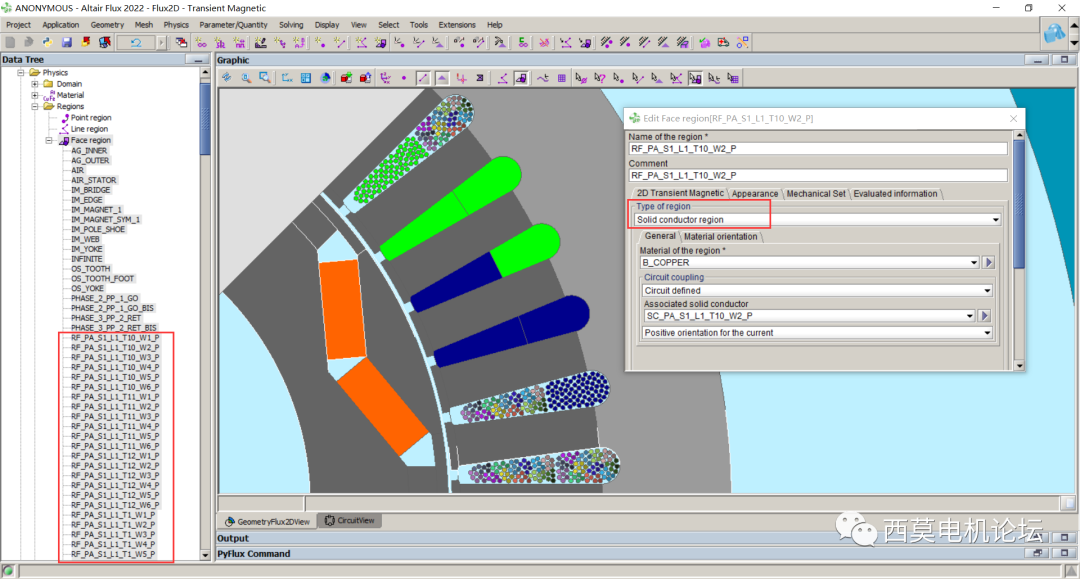This screenshot has width=1080, height=579.
Task: Switch to the Mechanical Set tab
Action: tap(815, 194)
